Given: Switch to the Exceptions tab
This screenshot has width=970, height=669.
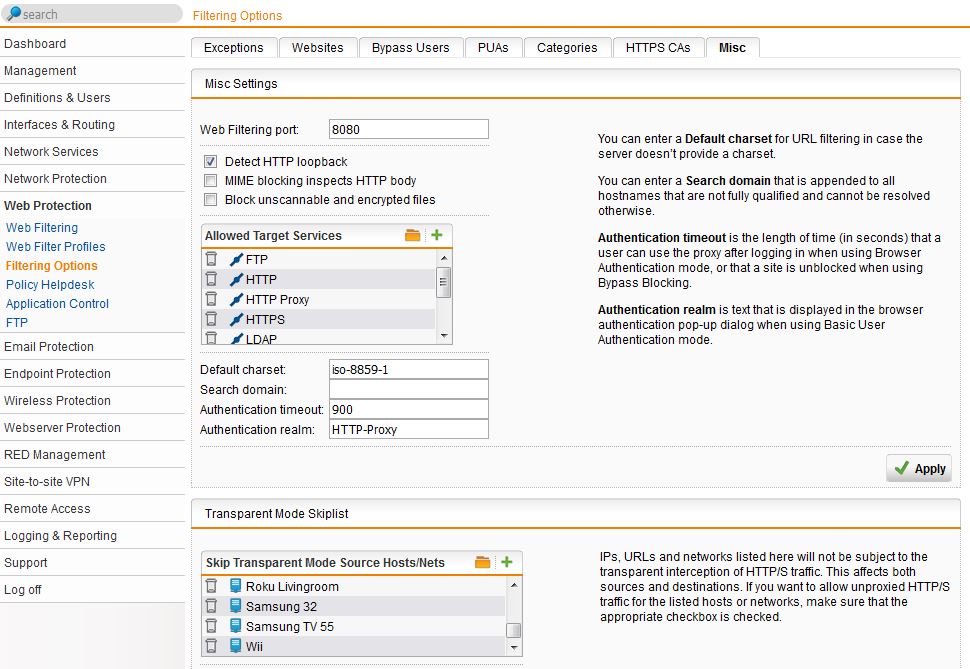Looking at the screenshot, I should click(234, 48).
